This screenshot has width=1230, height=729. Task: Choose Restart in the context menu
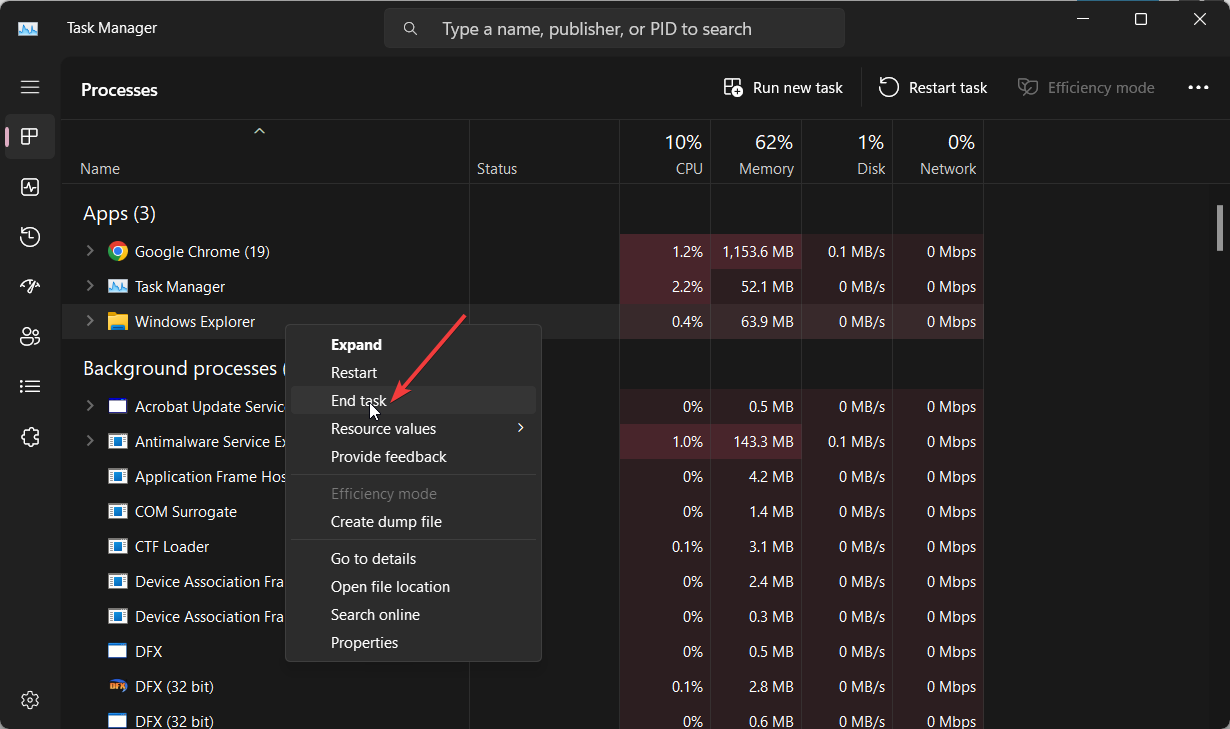tap(413, 373)
